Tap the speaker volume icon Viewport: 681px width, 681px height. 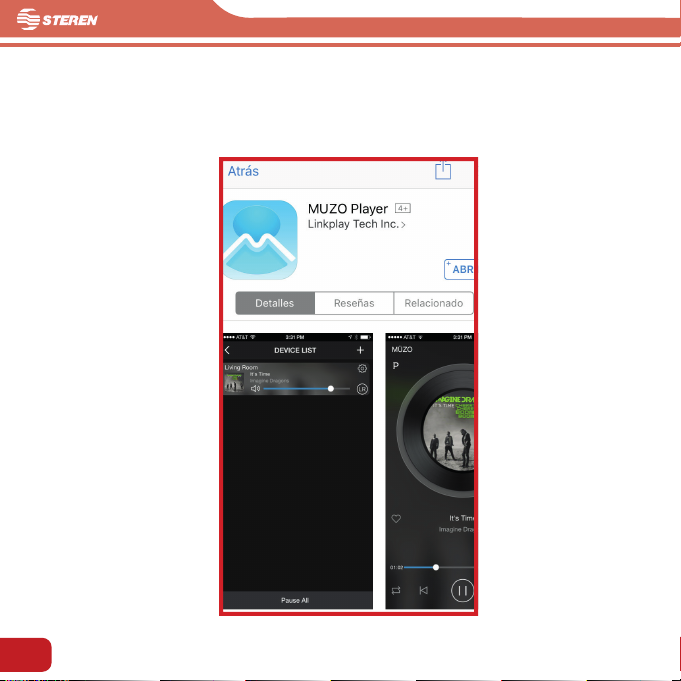tap(255, 389)
